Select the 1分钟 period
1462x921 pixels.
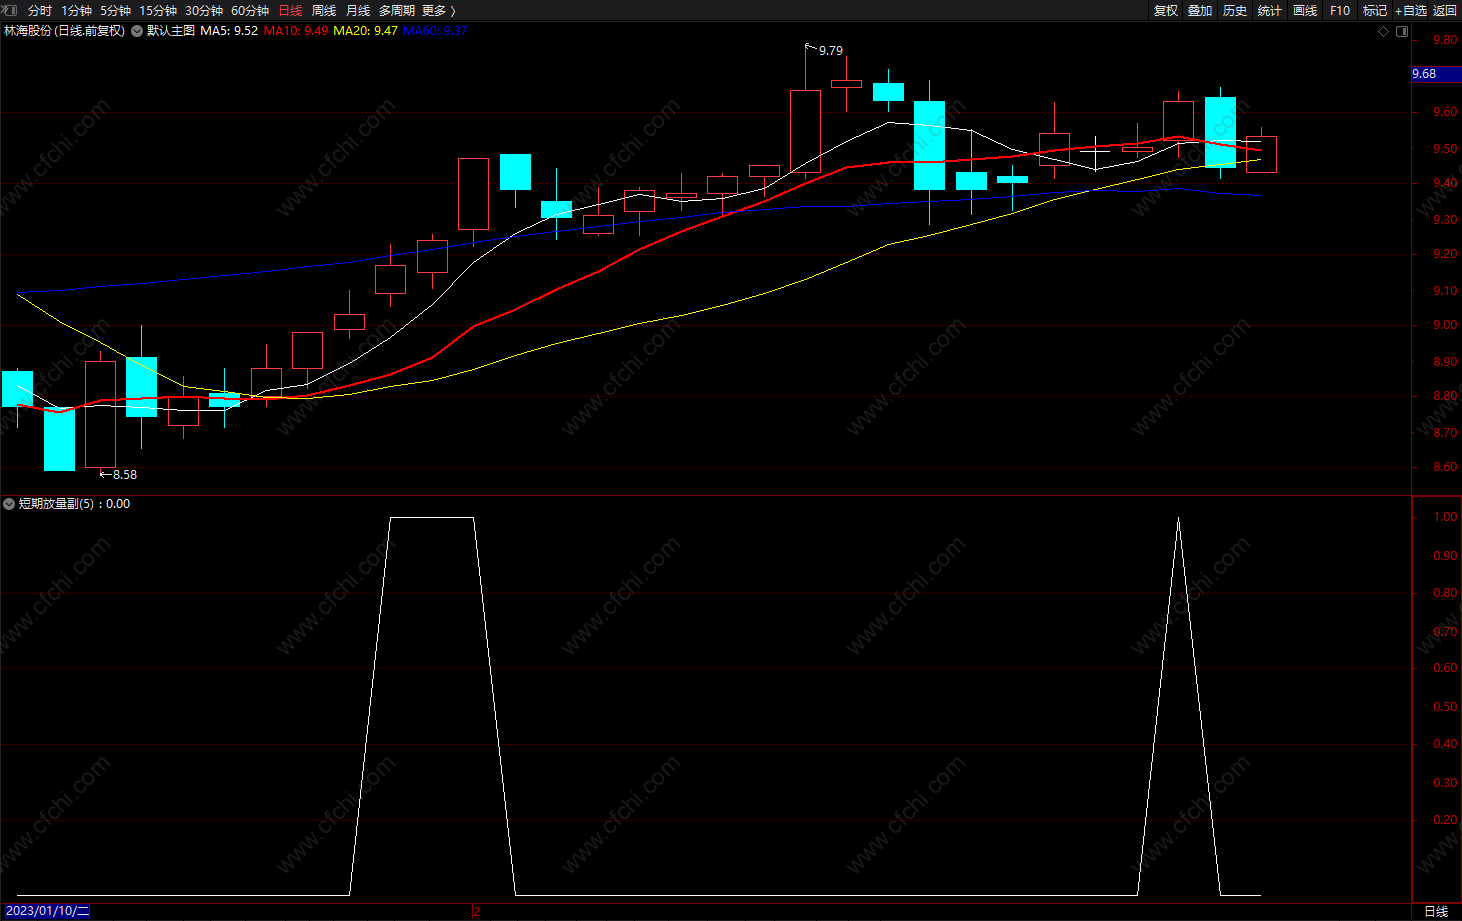point(76,11)
